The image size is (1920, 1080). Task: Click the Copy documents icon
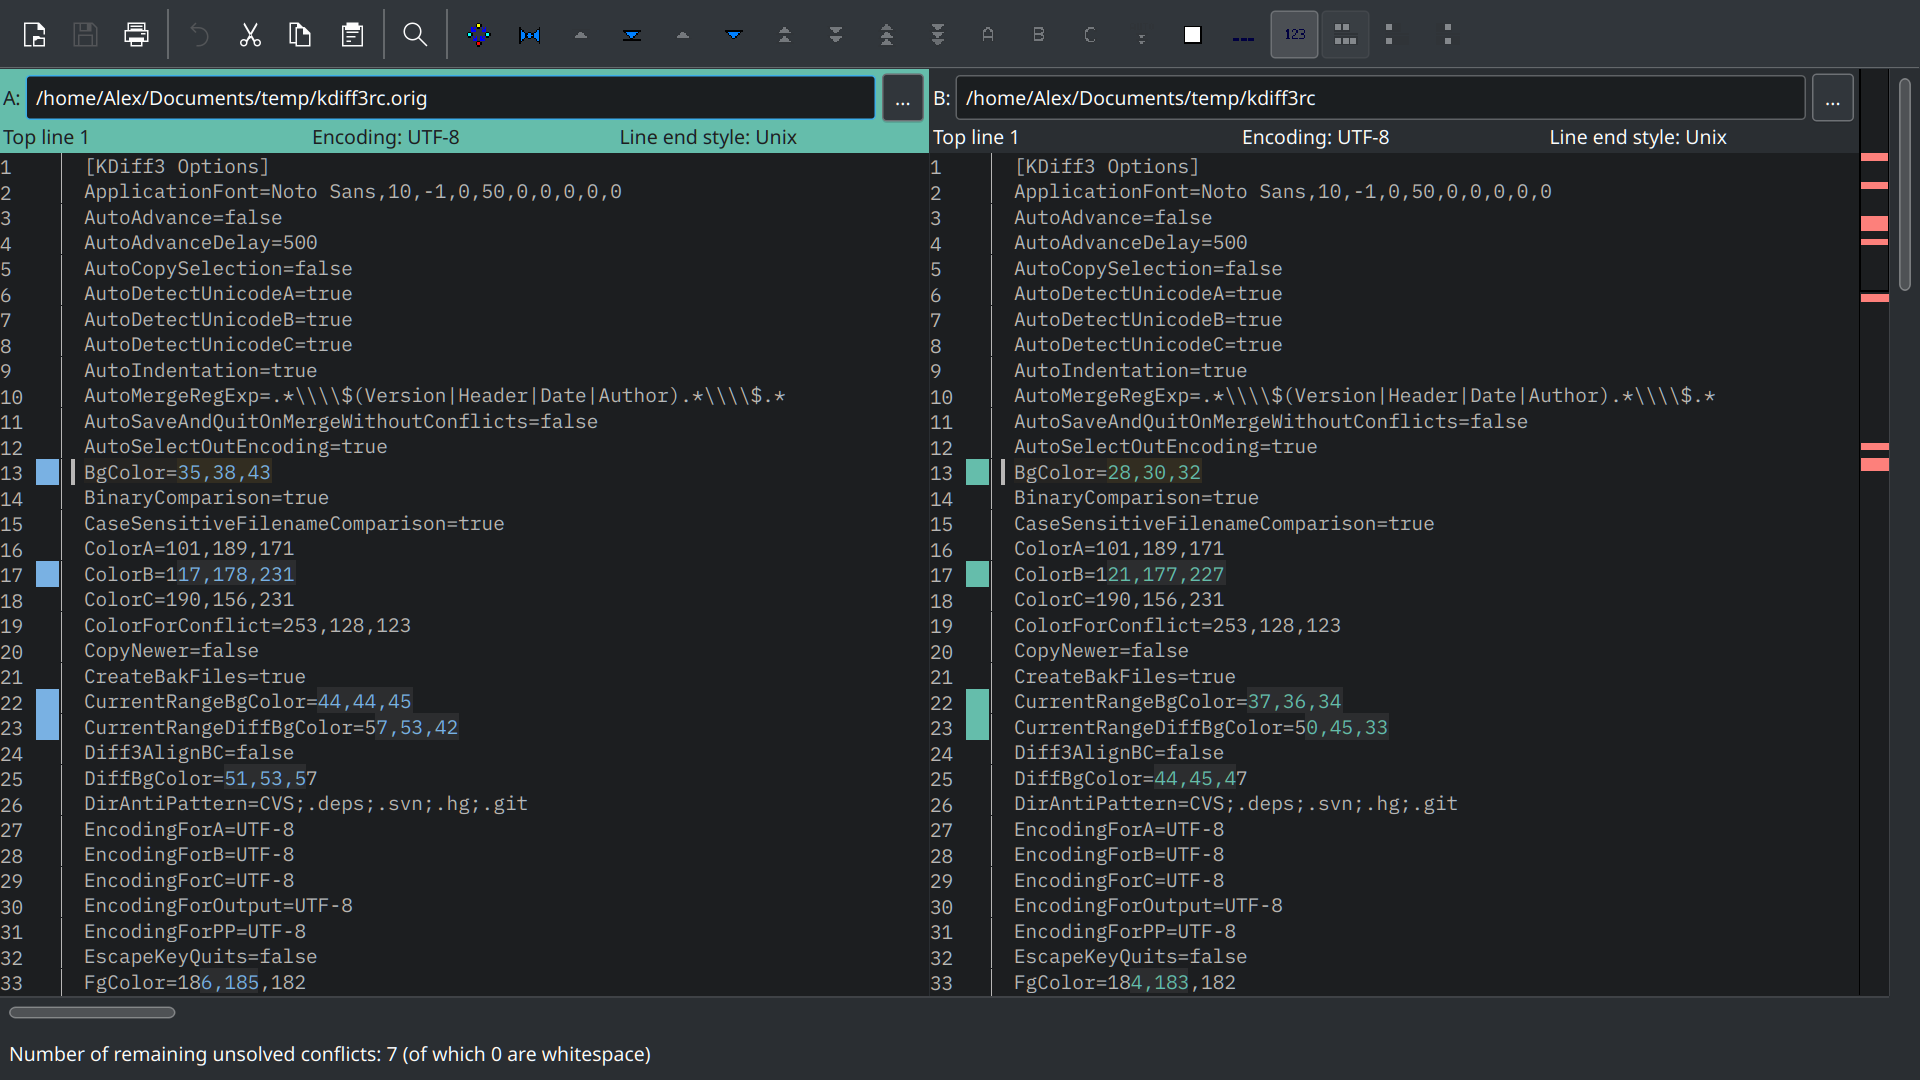tap(300, 35)
